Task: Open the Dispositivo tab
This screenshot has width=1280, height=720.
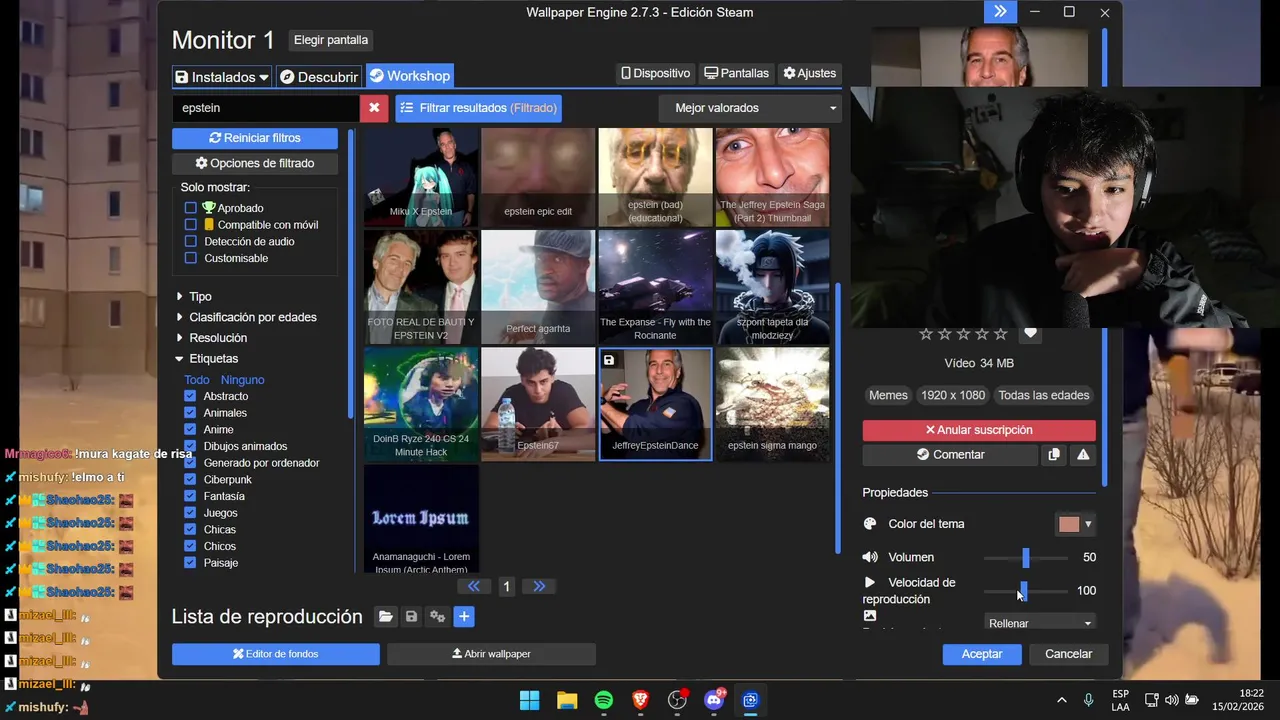Action: pyautogui.click(x=656, y=73)
